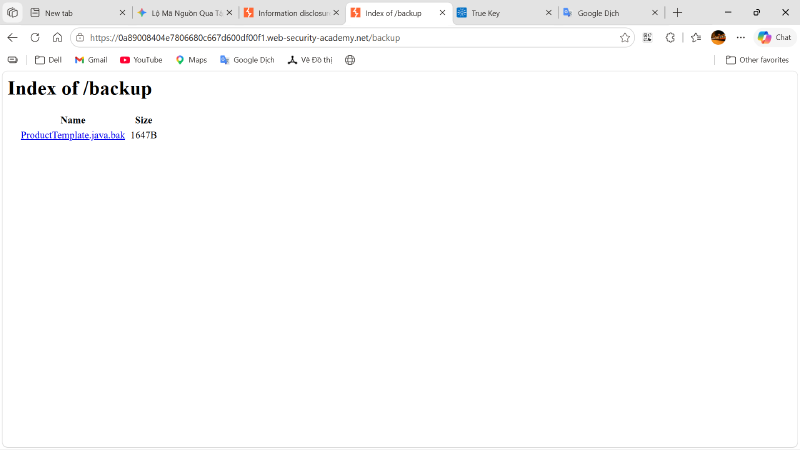Screen dimensions: 800x450
Task: Open the Gmail bookmark
Action: [91, 60]
